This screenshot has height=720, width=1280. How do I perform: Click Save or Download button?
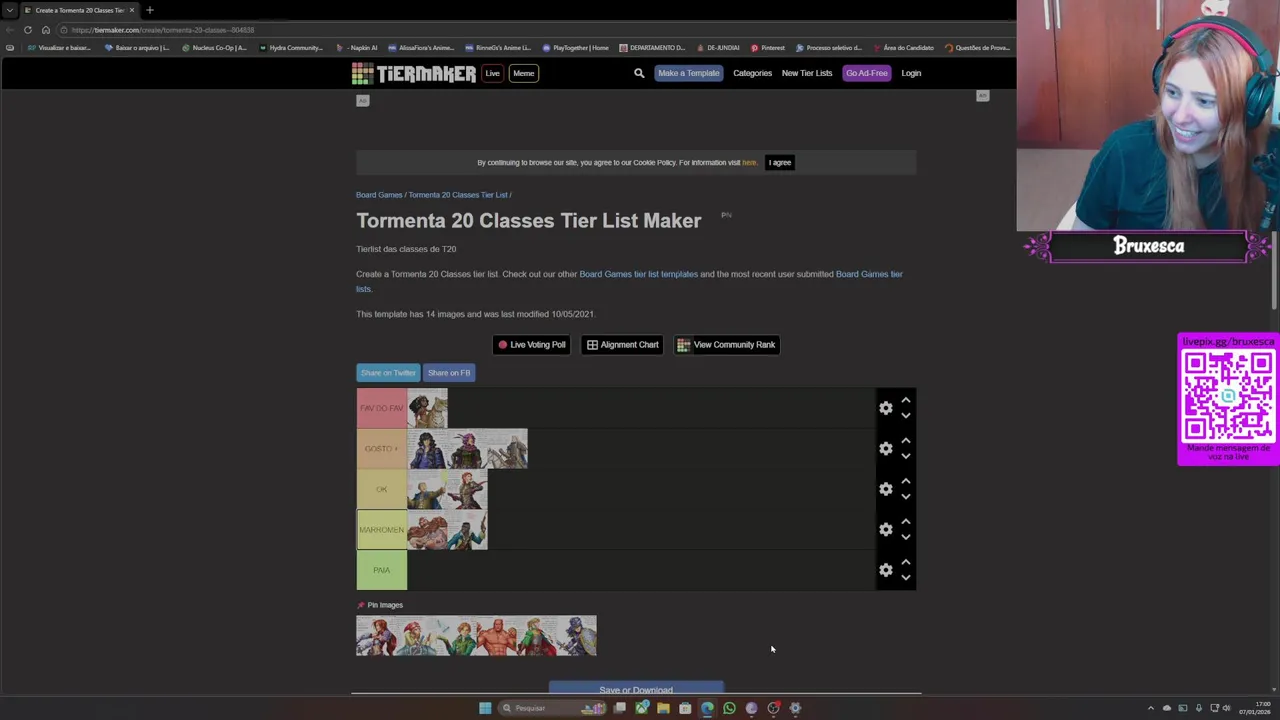point(636,689)
